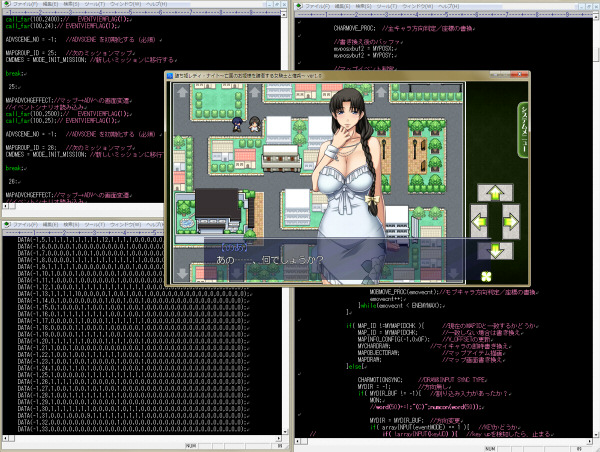Click the DATA(-1,33,...) row in the bottom-left editor
Screen dimensions: 600x452
click(x=135, y=429)
